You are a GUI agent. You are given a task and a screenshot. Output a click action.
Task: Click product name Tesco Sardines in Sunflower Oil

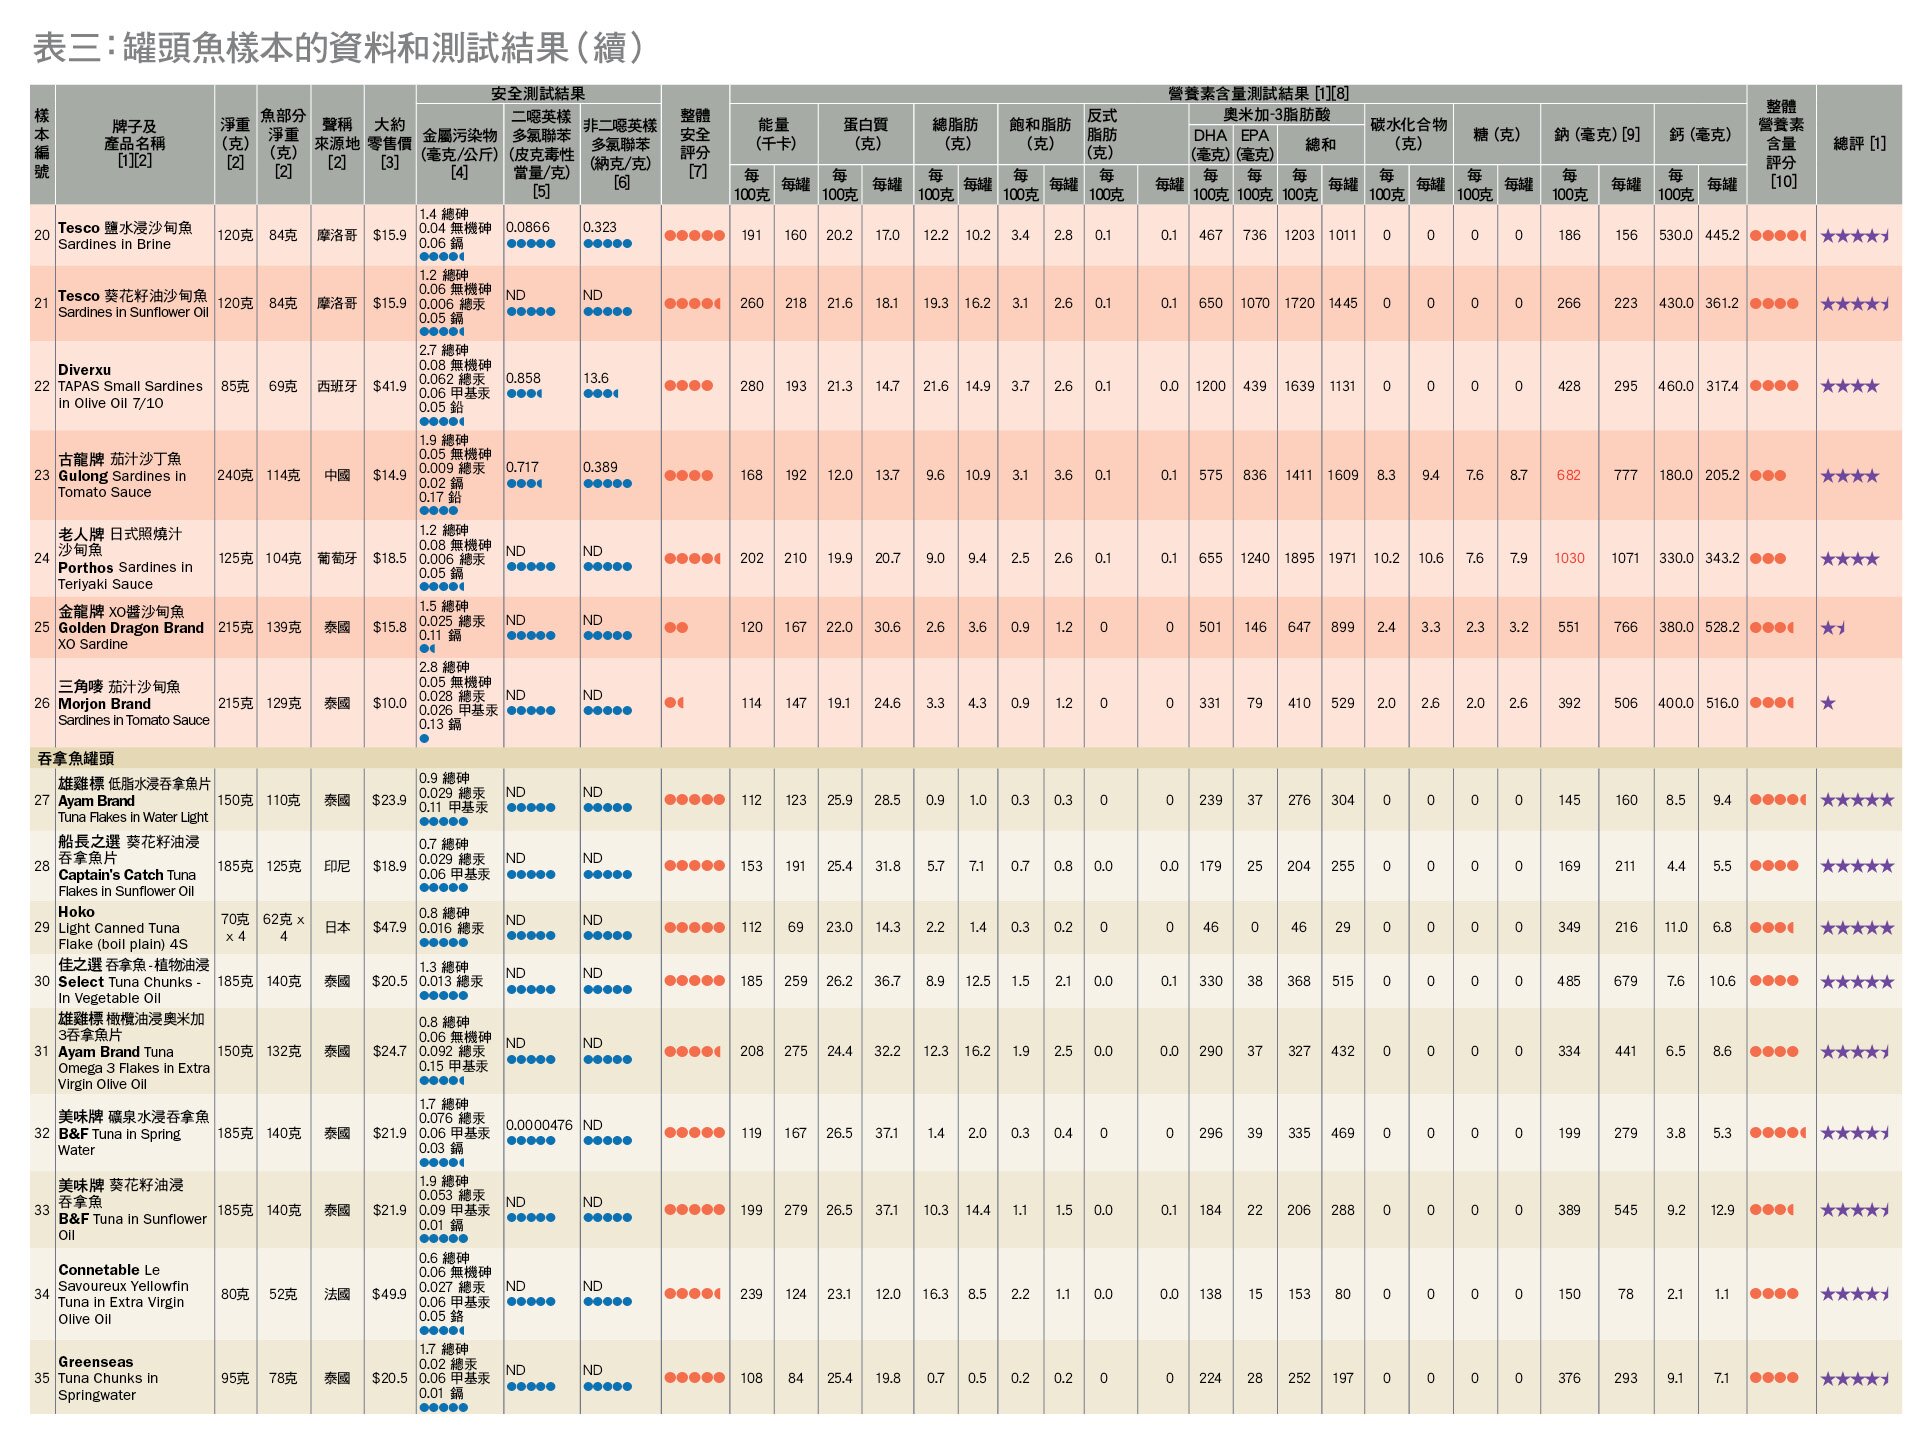[x=133, y=304]
